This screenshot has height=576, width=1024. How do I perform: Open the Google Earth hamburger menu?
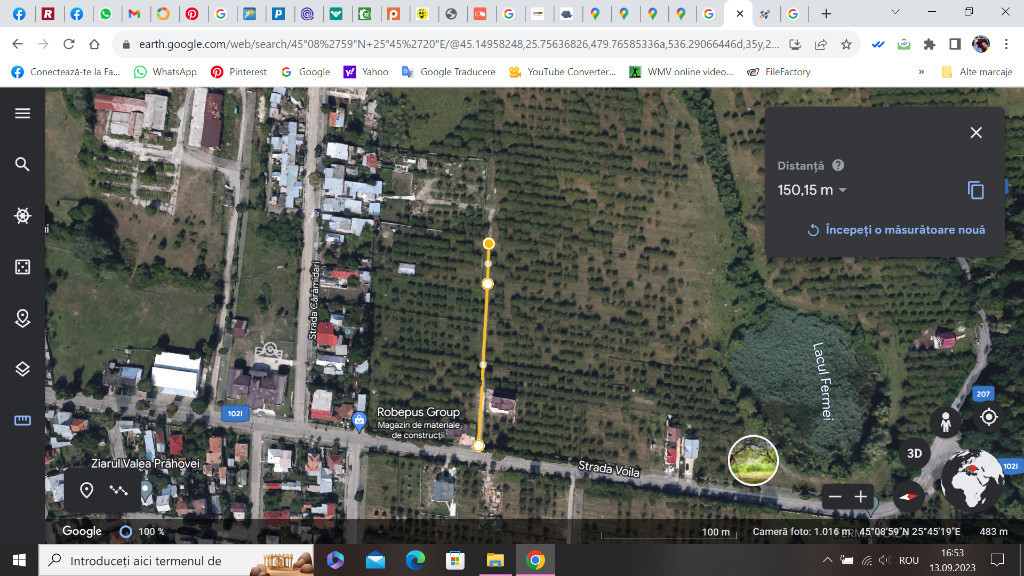(x=22, y=113)
